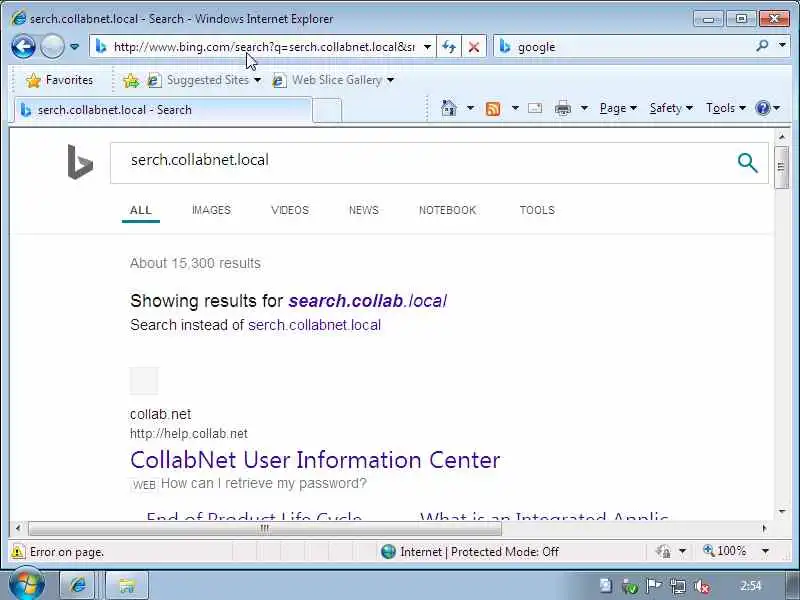
Task: Click the Forward navigation button
Action: point(52,47)
